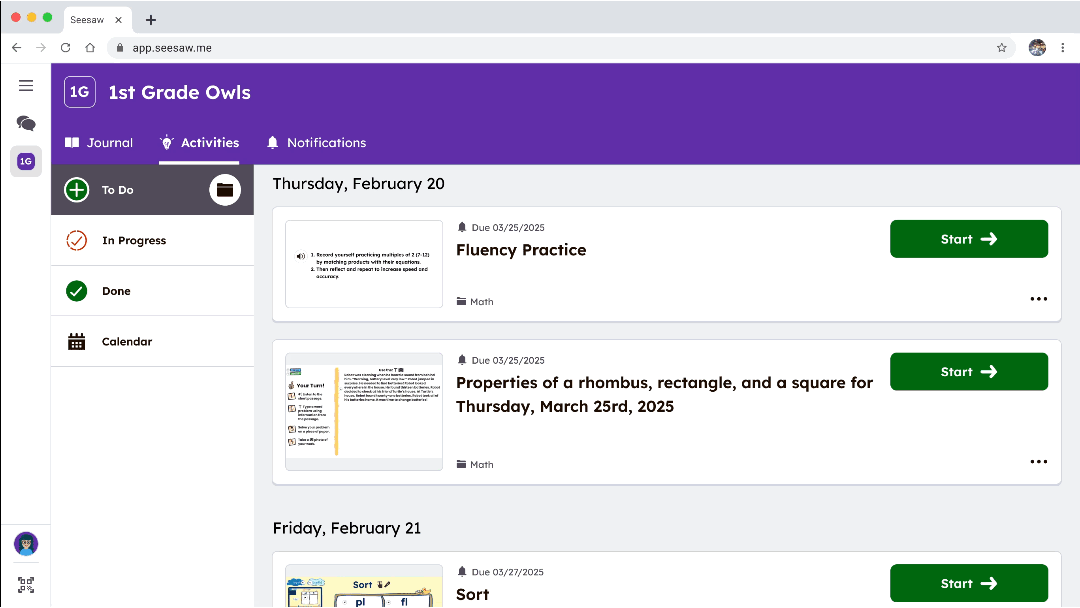Screen dimensions: 1080x608
Task: Open the Chrome menu with three dots
Action: point(1063,47)
